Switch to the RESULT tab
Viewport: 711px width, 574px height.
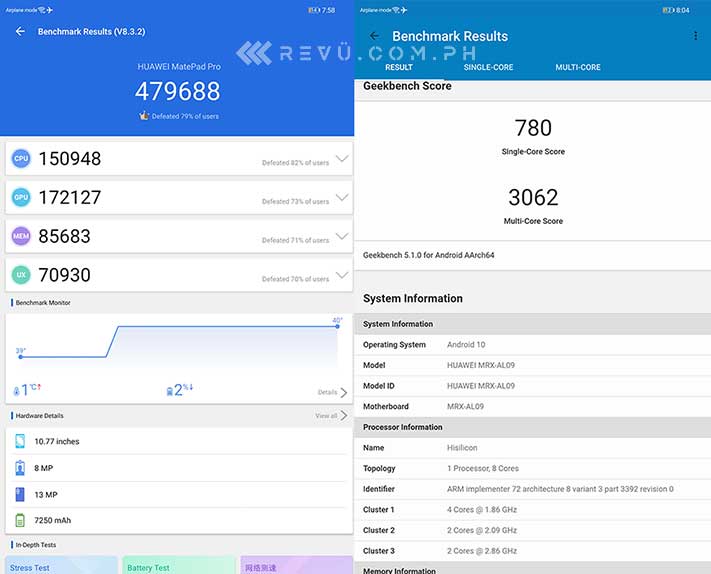pyautogui.click(x=399, y=67)
